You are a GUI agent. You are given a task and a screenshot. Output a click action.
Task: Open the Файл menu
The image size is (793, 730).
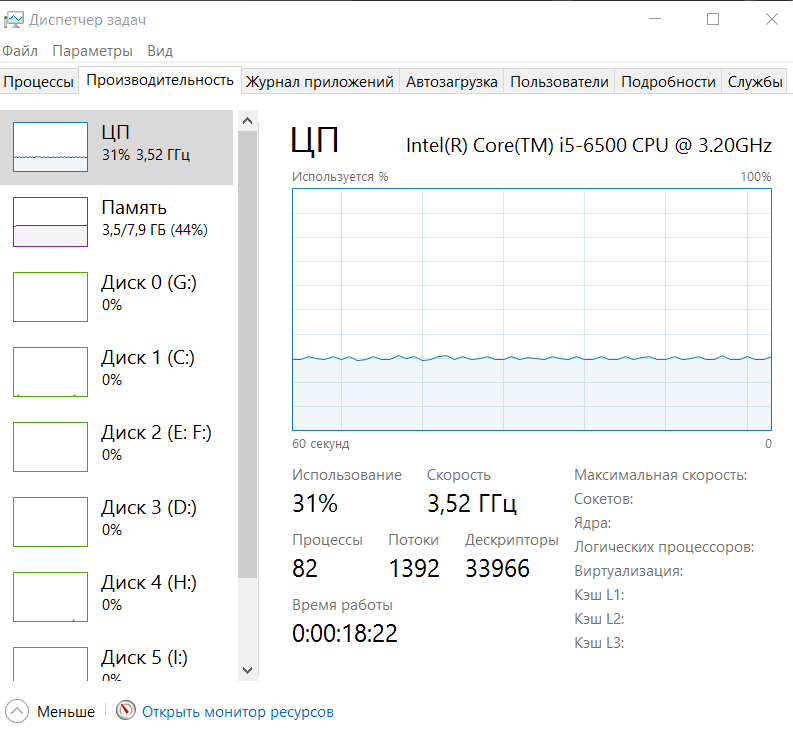(x=20, y=51)
